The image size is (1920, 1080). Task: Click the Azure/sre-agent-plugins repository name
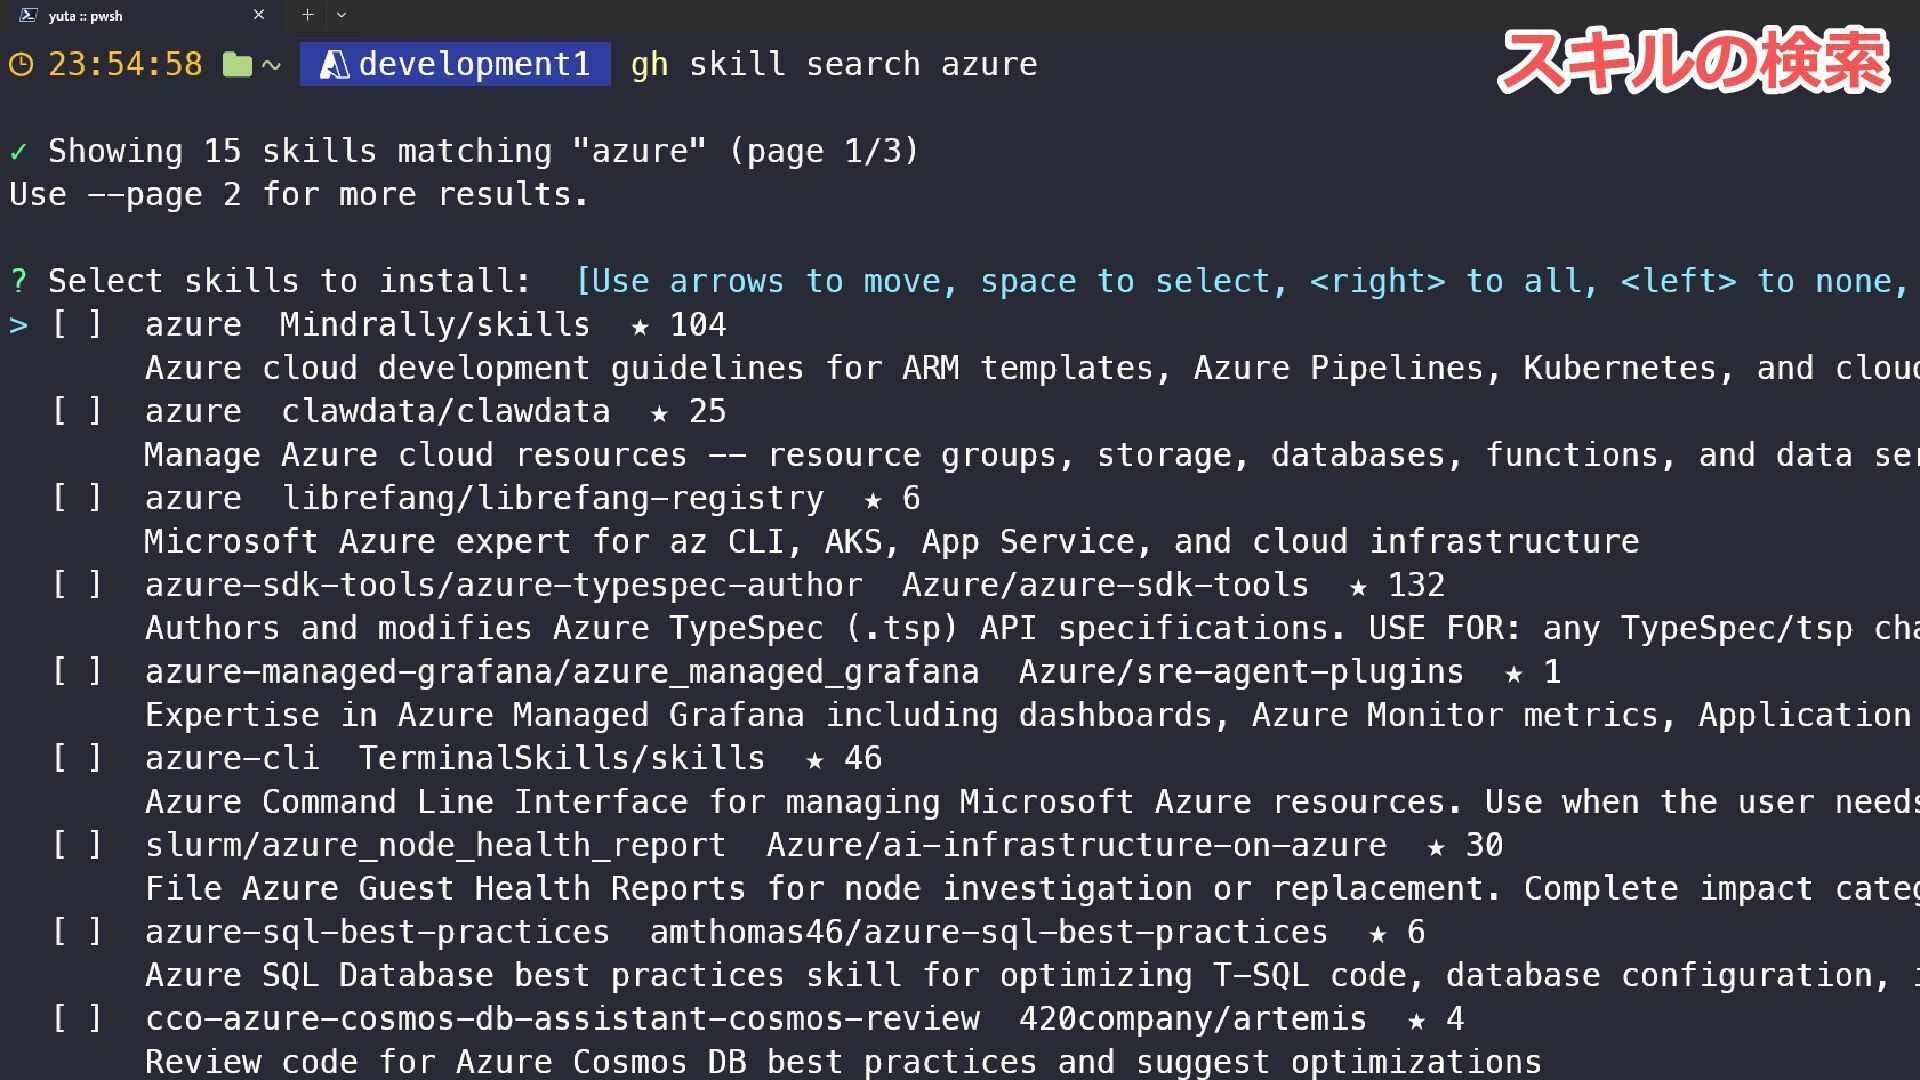point(1241,672)
